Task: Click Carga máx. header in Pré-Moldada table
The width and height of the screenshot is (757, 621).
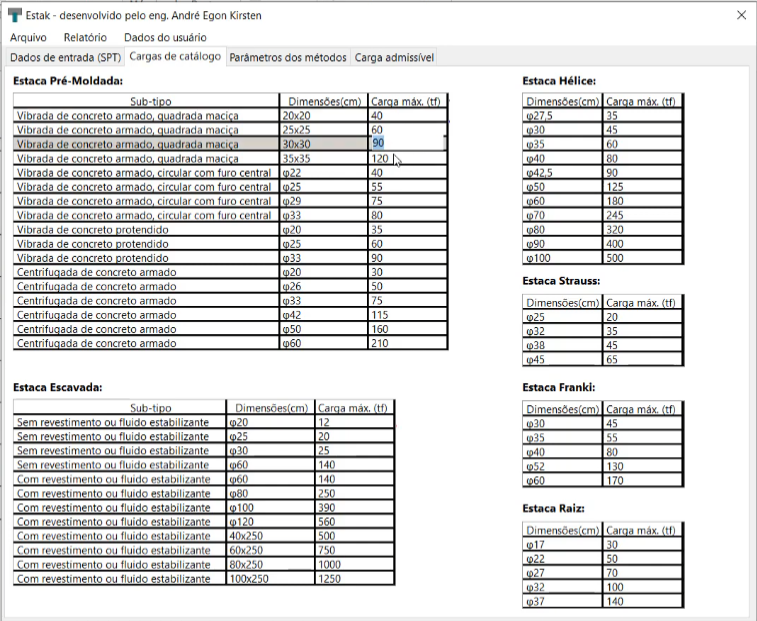Action: click(x=407, y=101)
